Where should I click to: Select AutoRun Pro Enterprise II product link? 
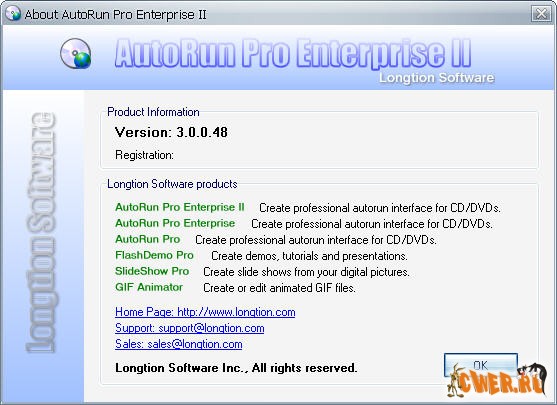pyautogui.click(x=180, y=207)
